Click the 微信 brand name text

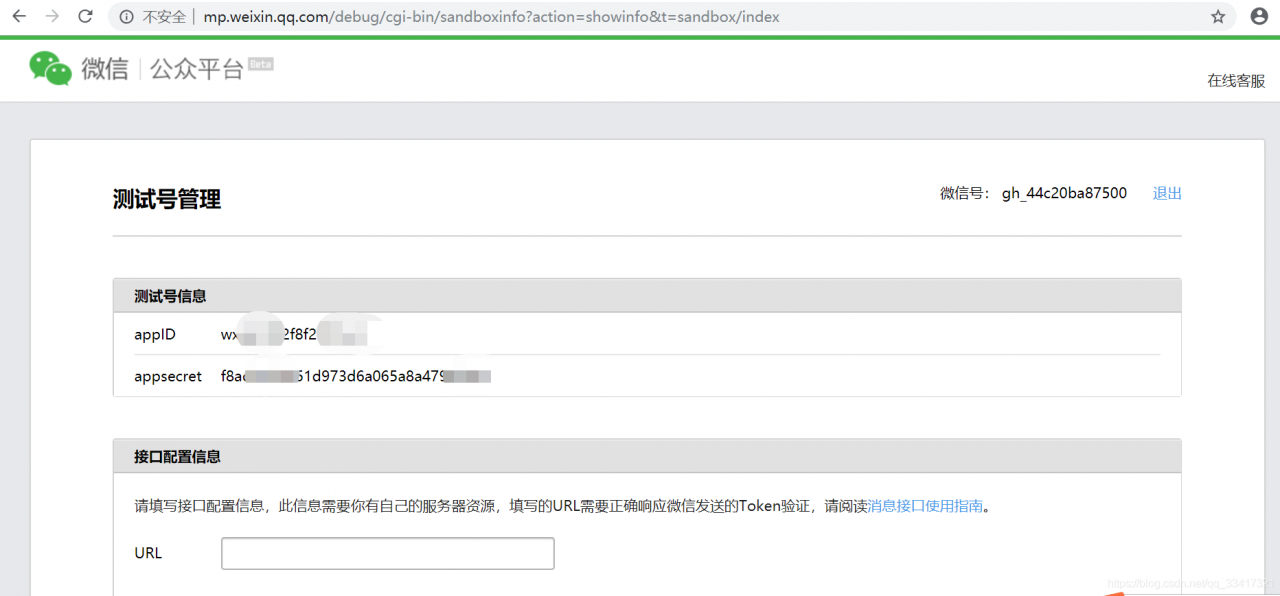[105, 69]
